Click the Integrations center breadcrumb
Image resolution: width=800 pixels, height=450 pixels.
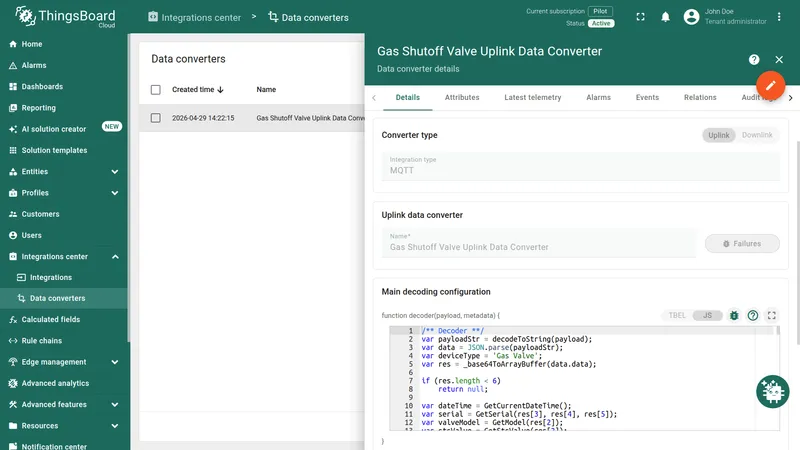point(194,17)
